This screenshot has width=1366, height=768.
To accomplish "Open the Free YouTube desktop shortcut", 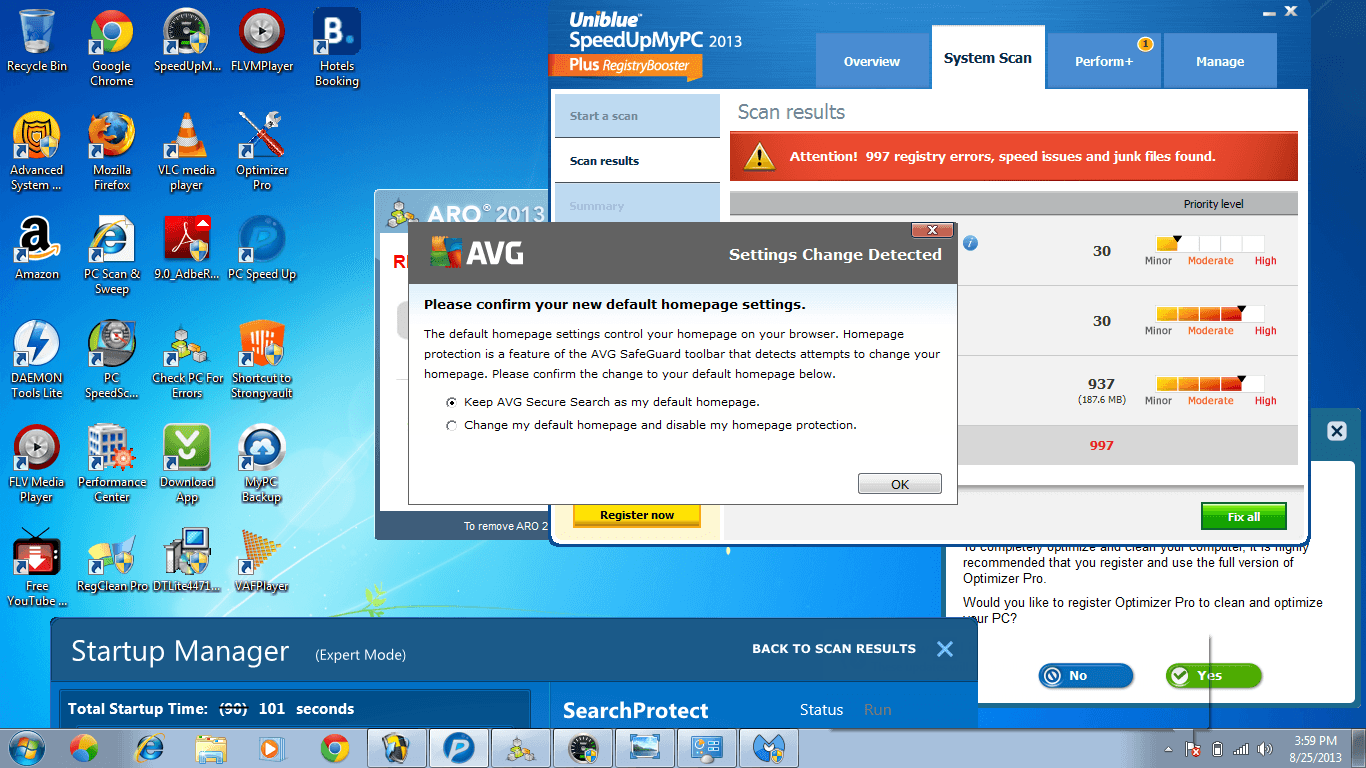I will pos(37,568).
